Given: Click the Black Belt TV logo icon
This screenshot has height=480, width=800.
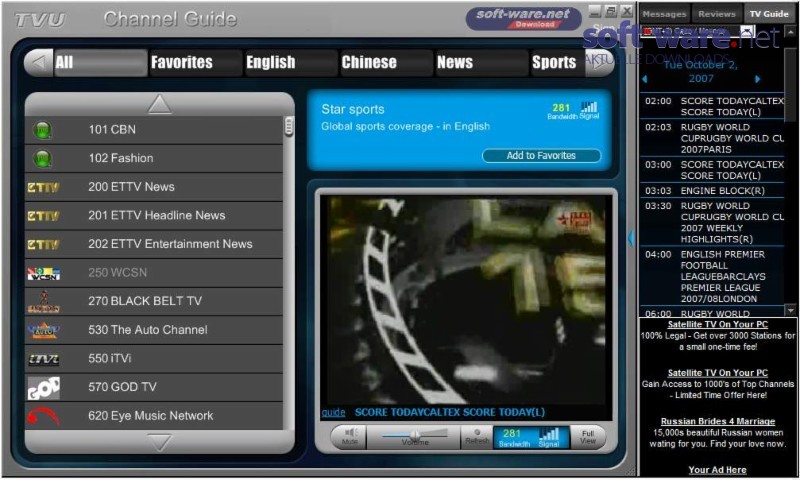Looking at the screenshot, I should point(43,301).
